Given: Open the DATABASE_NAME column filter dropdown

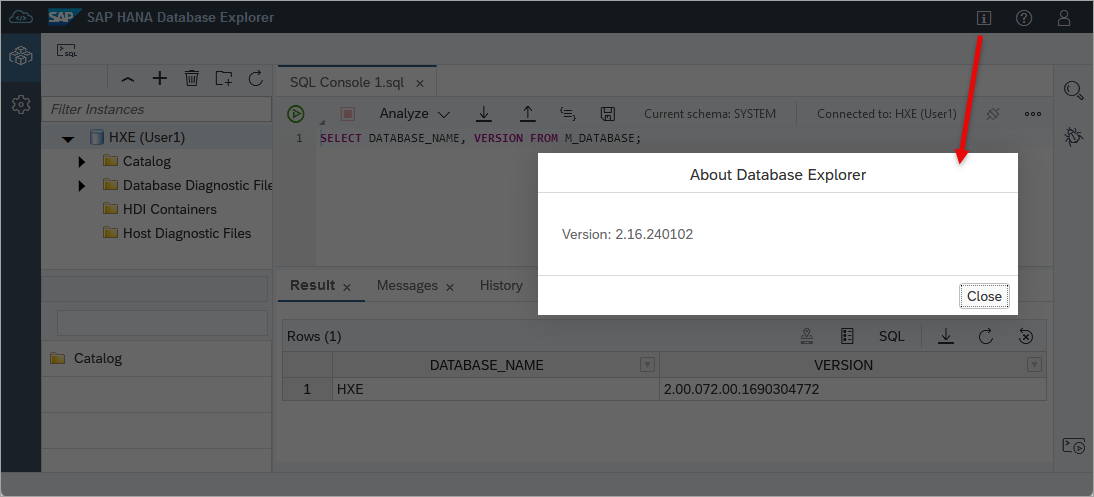Looking at the screenshot, I should [x=647, y=364].
